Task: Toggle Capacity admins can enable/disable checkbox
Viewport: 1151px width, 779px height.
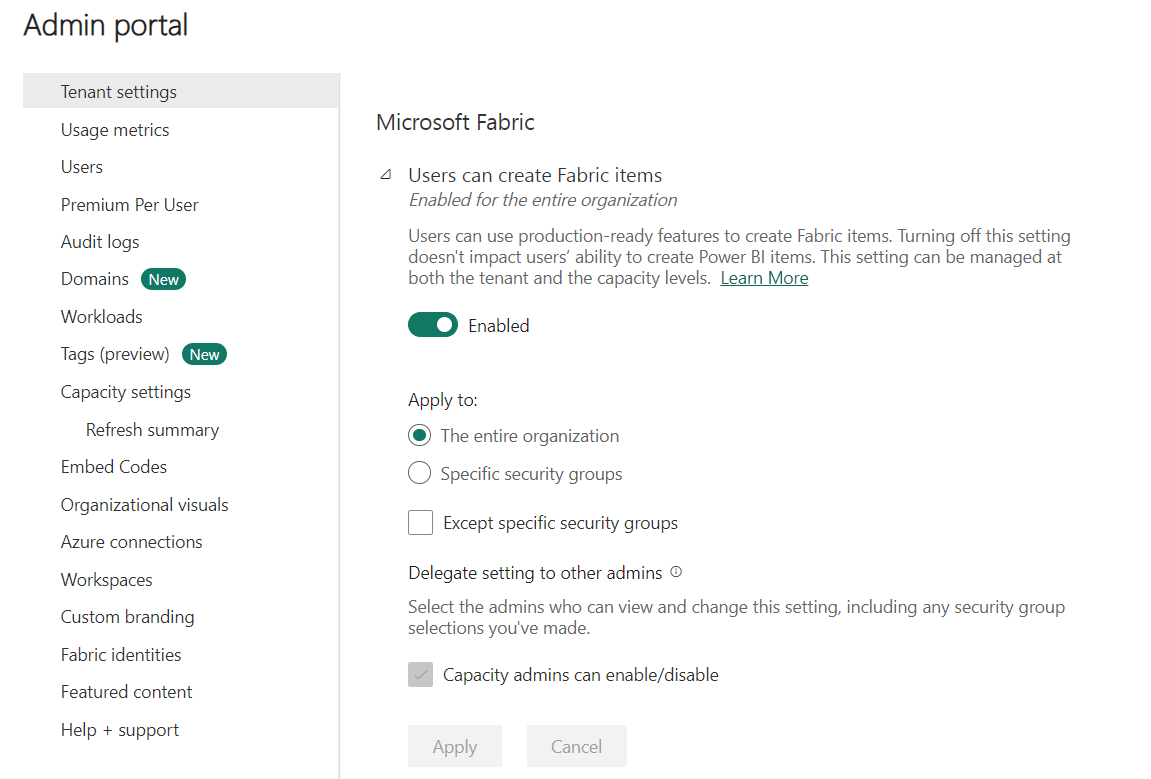Action: [421, 675]
